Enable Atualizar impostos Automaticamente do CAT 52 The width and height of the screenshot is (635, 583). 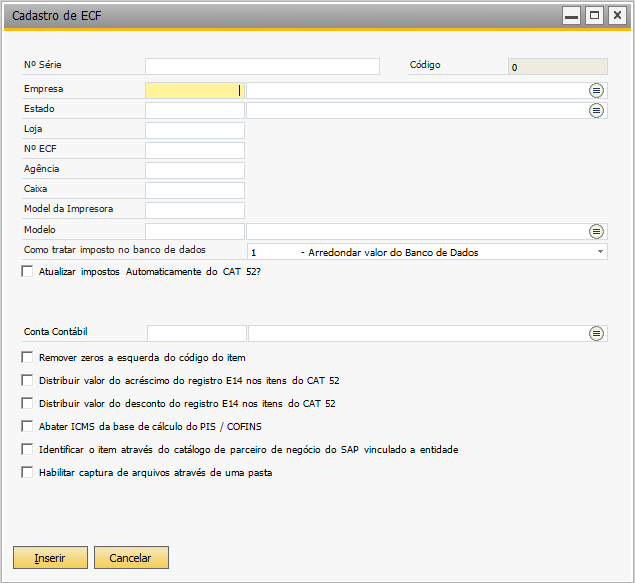pos(27,271)
